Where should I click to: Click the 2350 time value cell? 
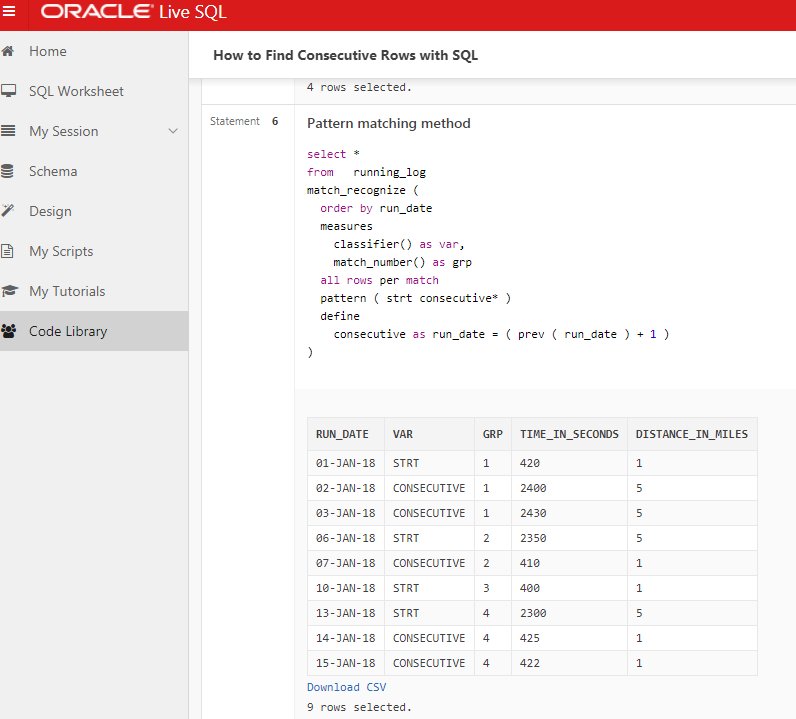[x=569, y=538]
